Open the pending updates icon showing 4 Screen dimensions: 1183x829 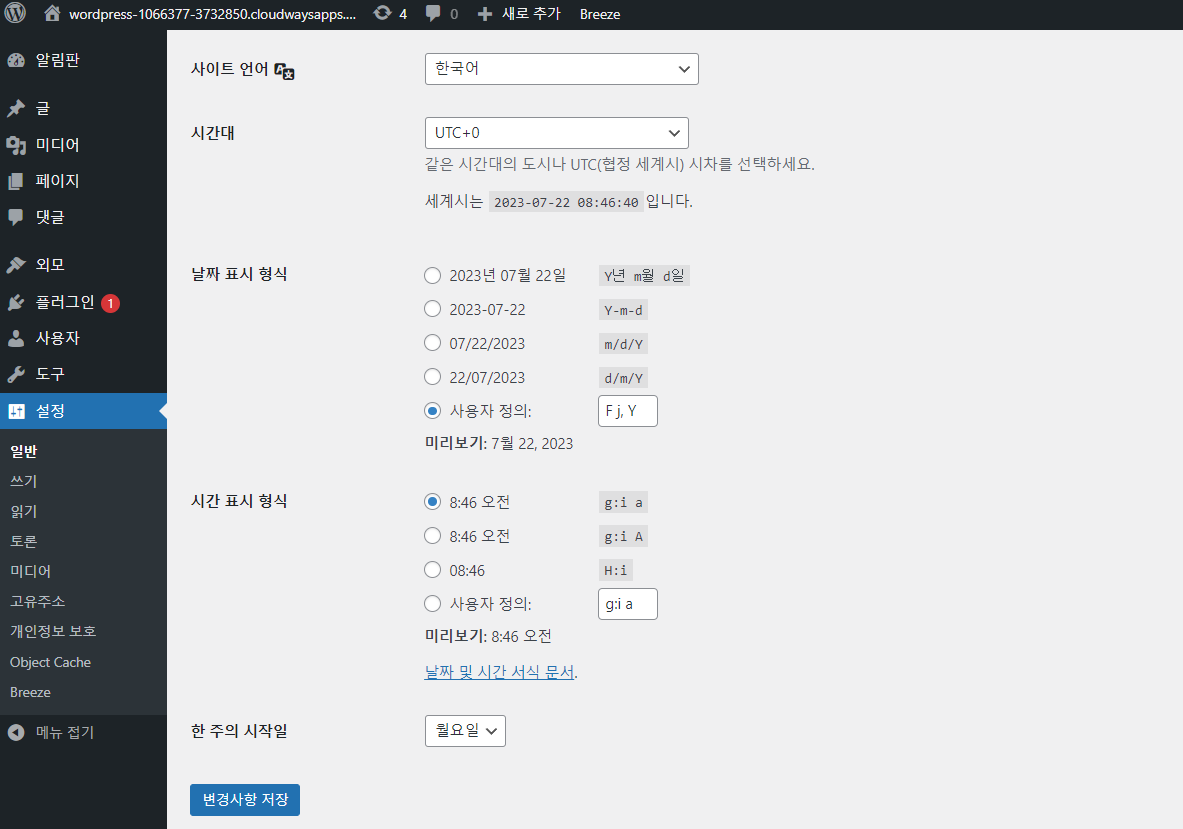click(383, 14)
